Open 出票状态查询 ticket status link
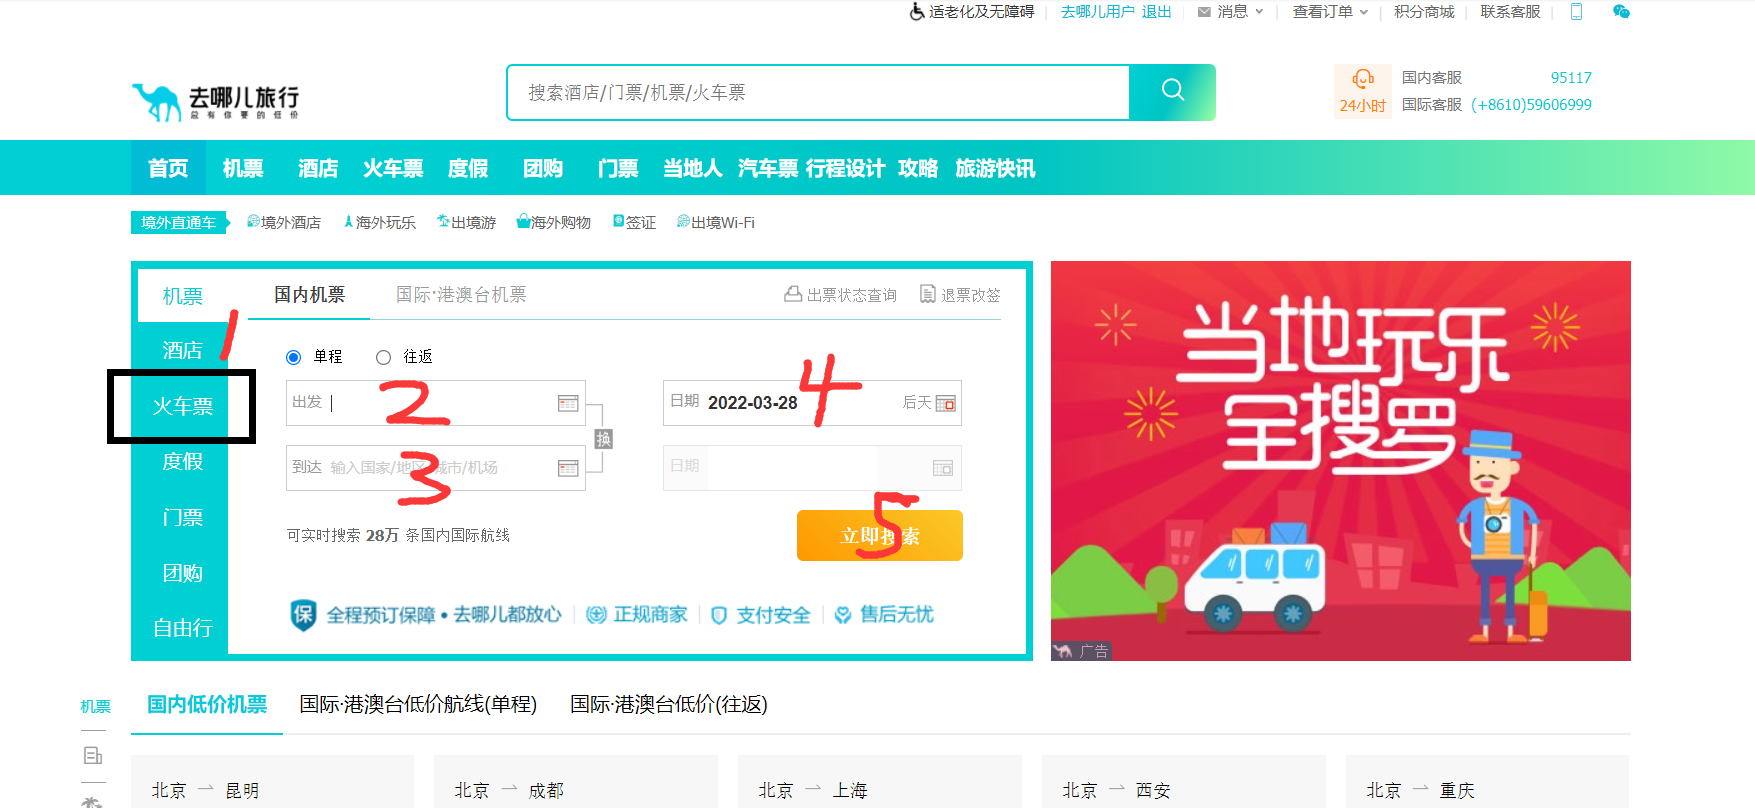This screenshot has width=1755, height=808. [x=840, y=295]
